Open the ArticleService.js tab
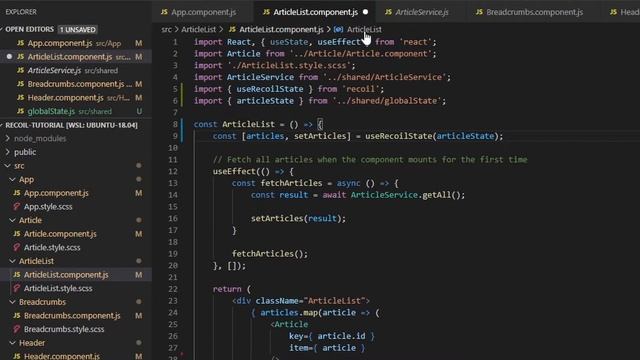The width and height of the screenshot is (640, 360). (421, 12)
